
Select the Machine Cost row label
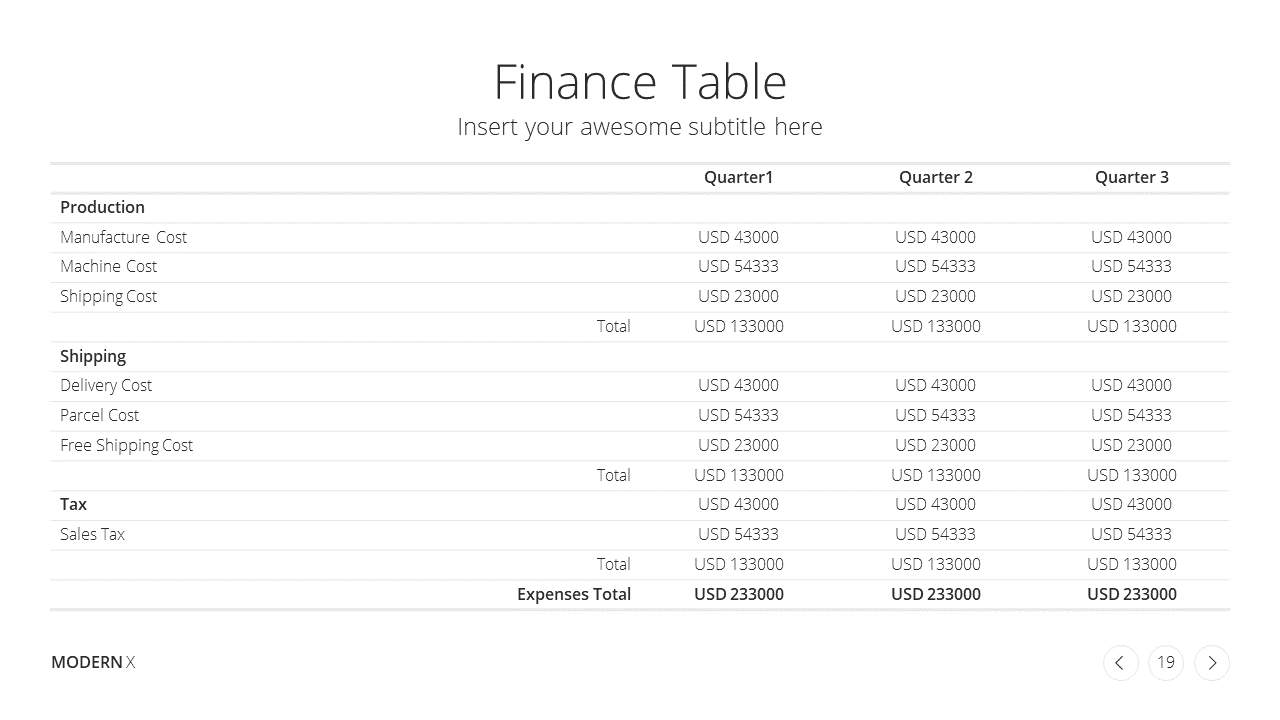tap(108, 266)
